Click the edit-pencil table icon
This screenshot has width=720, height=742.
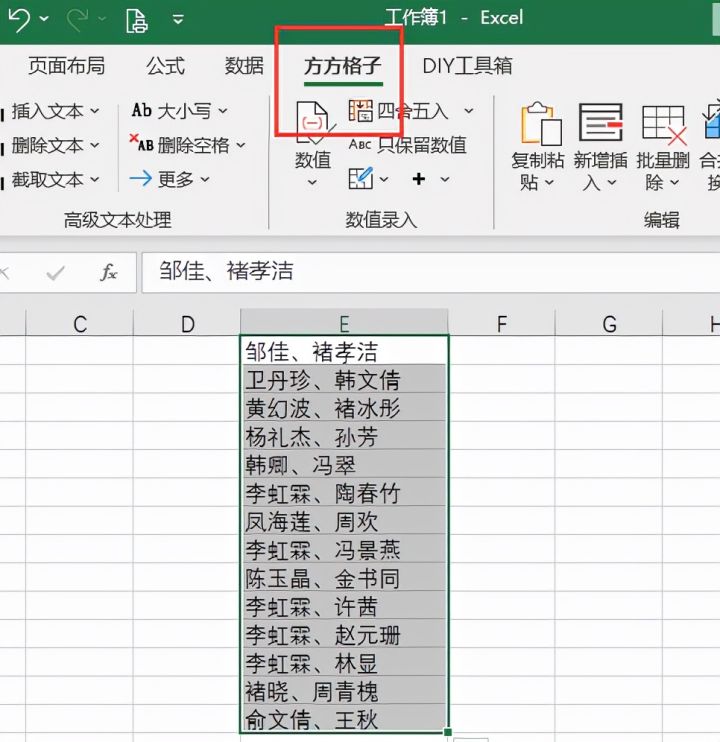pos(361,178)
